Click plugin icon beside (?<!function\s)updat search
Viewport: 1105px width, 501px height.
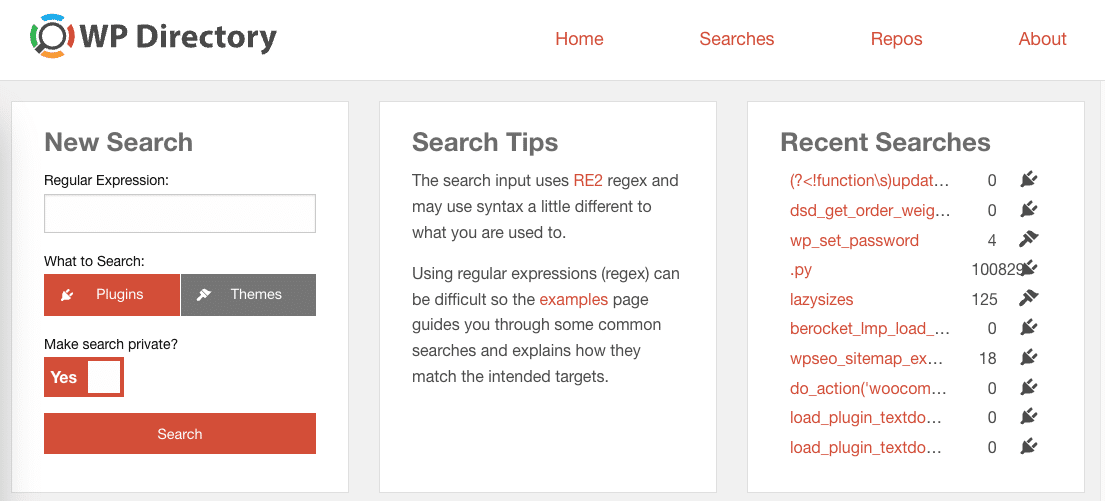1029,180
